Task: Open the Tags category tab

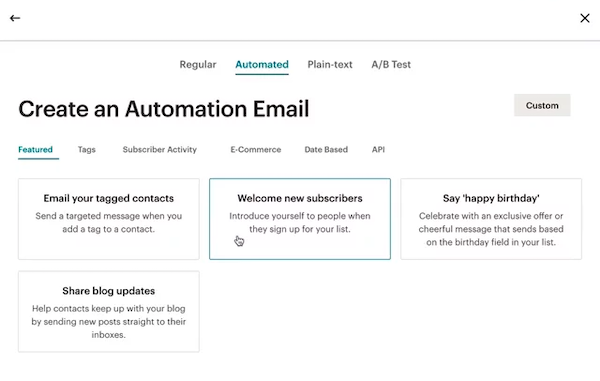Action: pyautogui.click(x=87, y=150)
